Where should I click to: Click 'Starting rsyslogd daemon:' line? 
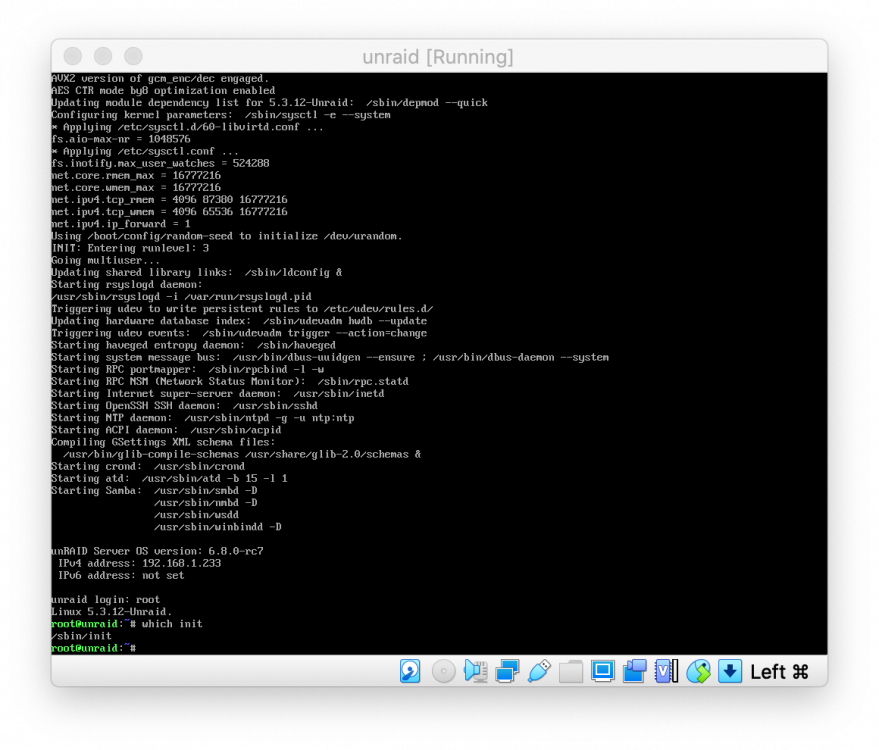127,284
